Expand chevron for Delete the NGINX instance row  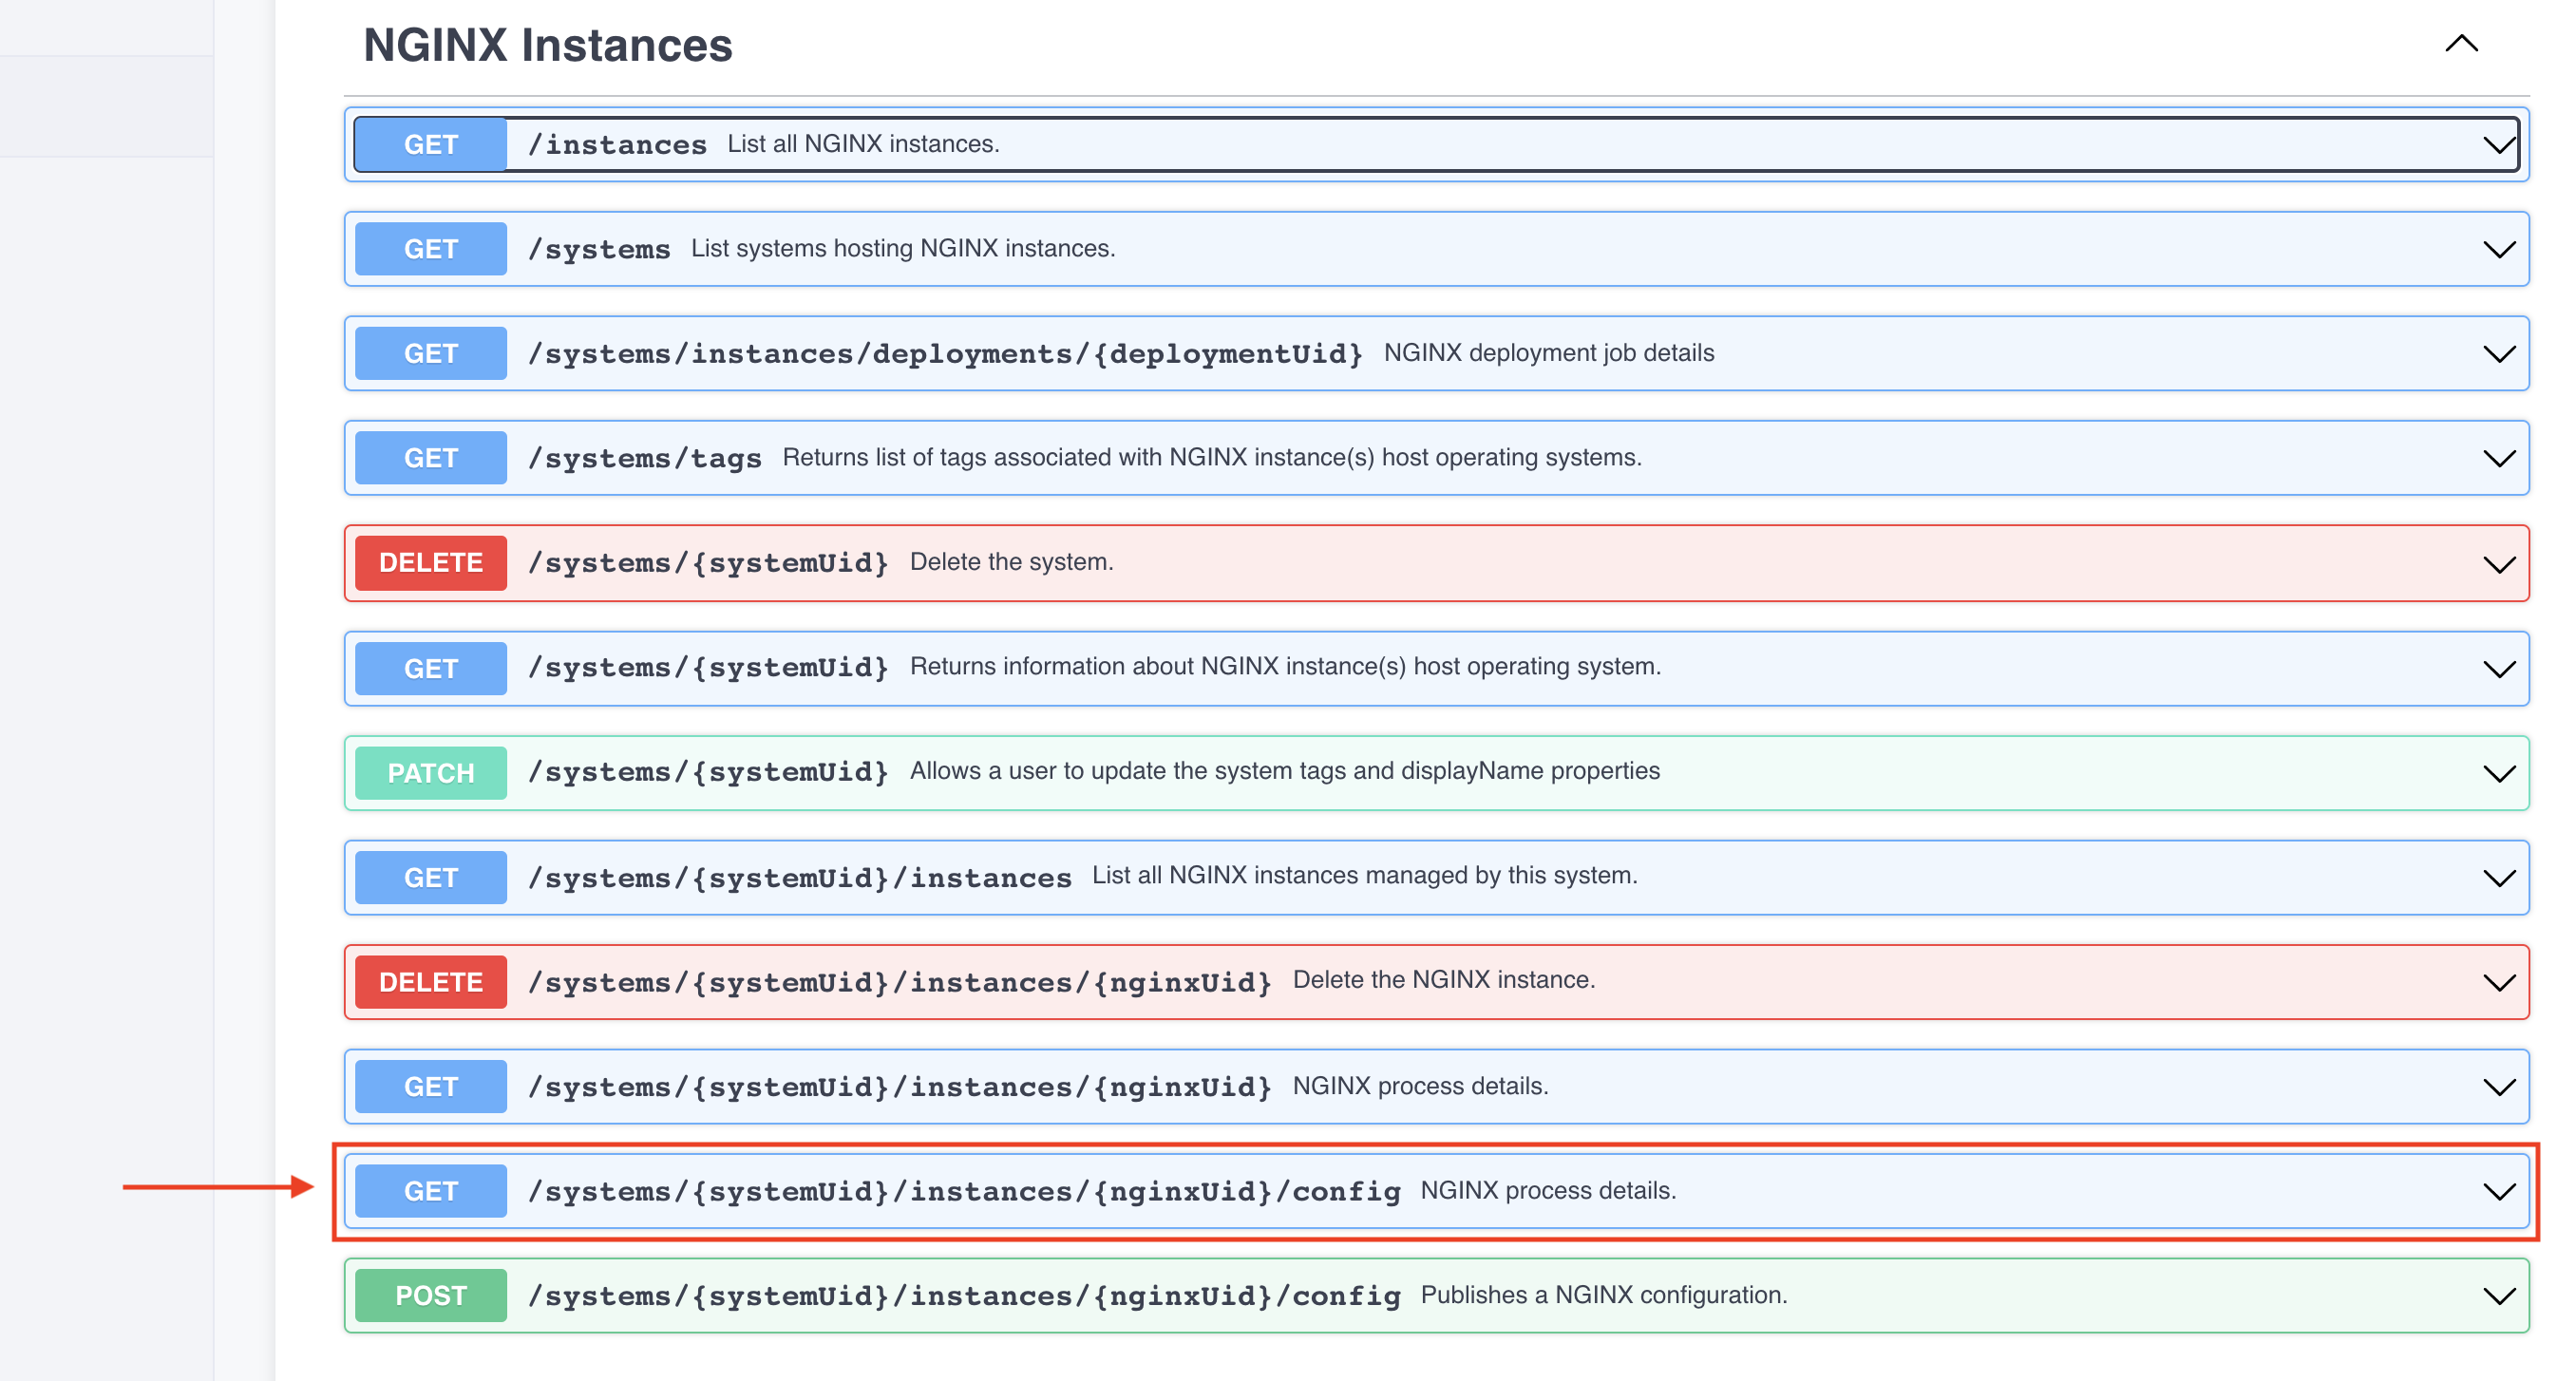[2499, 982]
